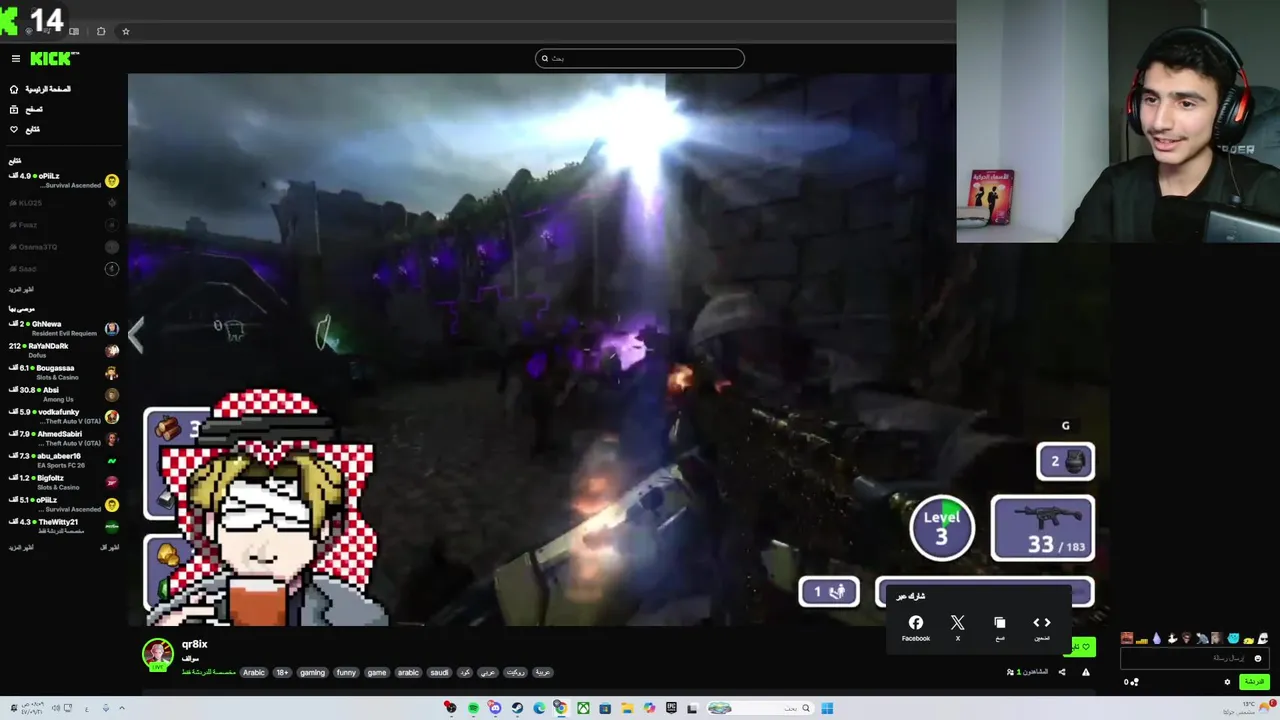Open recommended channel AhmedSabiri

coord(64,438)
